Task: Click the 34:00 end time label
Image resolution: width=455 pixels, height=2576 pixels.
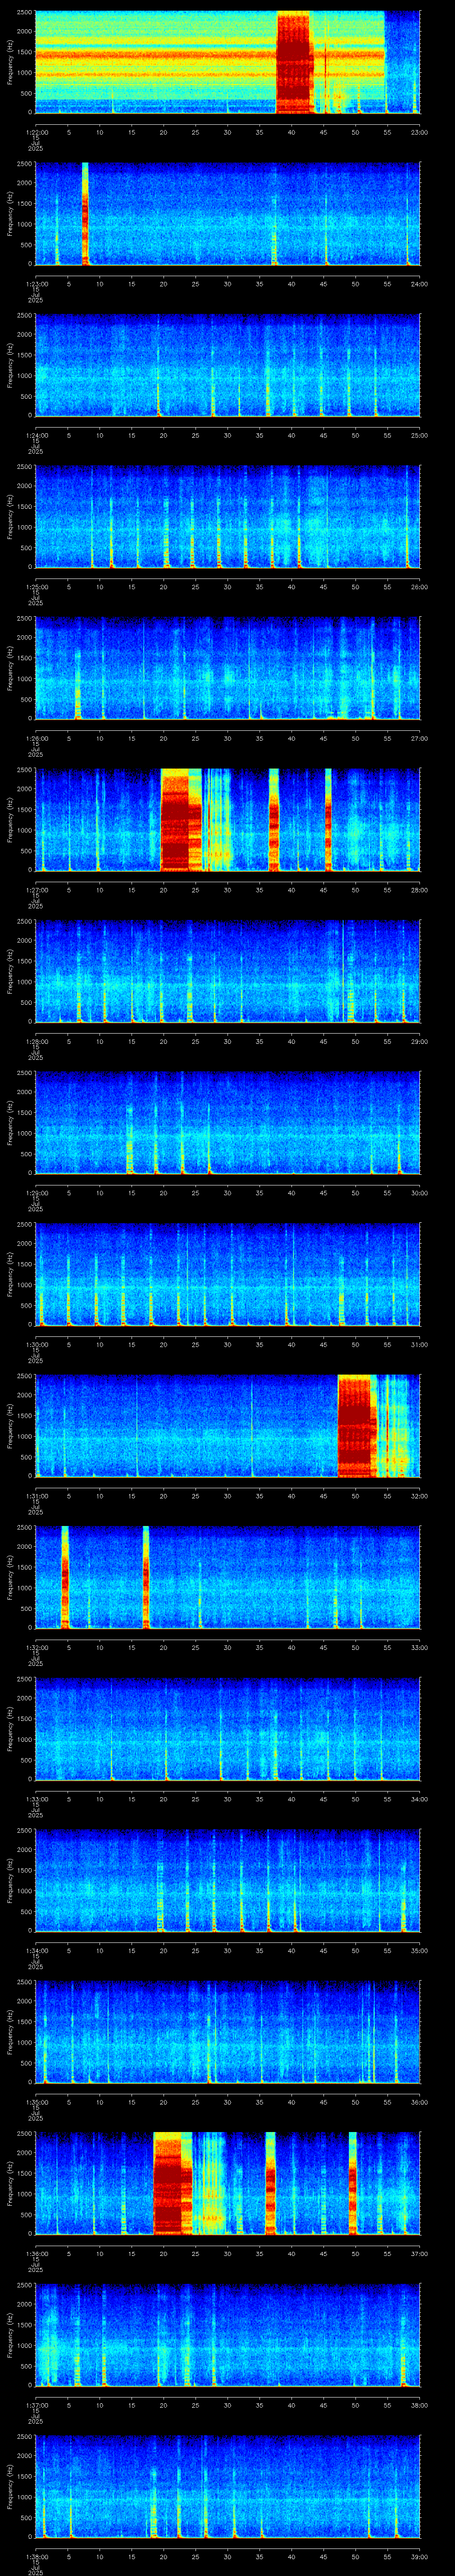Action: pos(420,1799)
